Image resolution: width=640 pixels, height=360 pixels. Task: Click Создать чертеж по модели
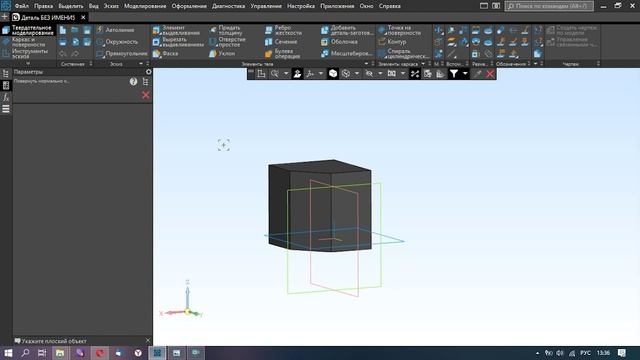571,30
